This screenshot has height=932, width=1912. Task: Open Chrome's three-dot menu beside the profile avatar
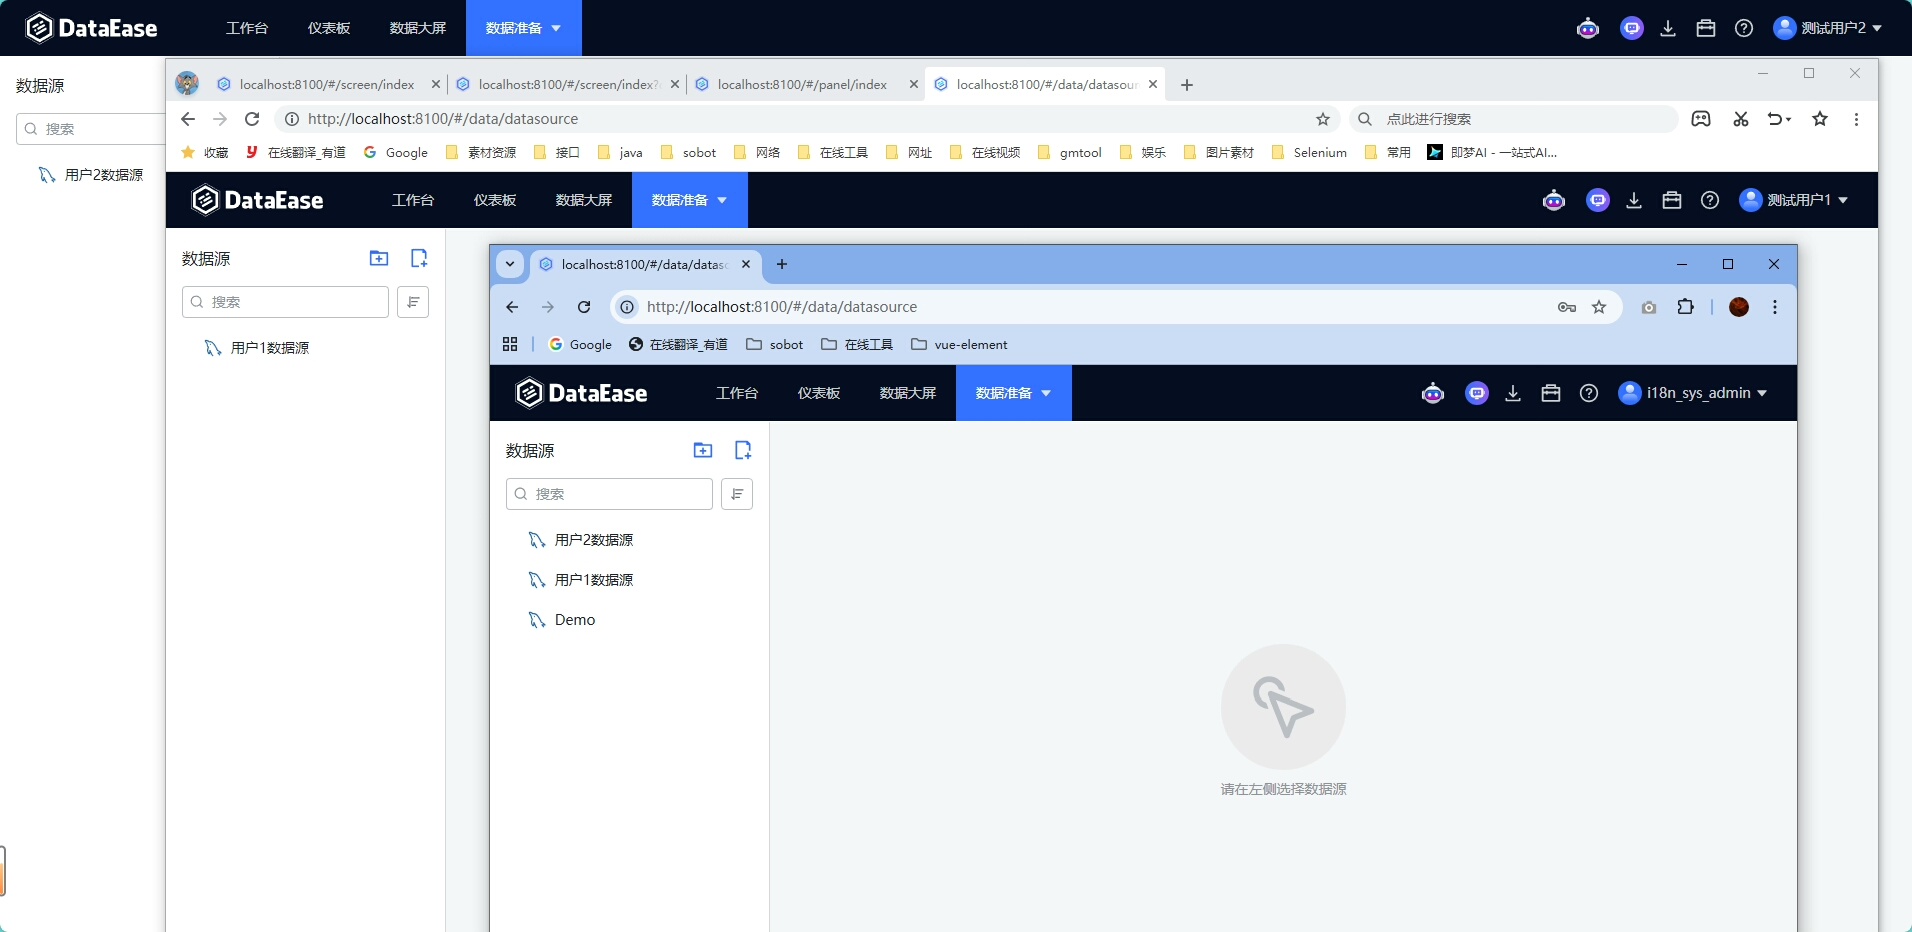[x=1775, y=307]
